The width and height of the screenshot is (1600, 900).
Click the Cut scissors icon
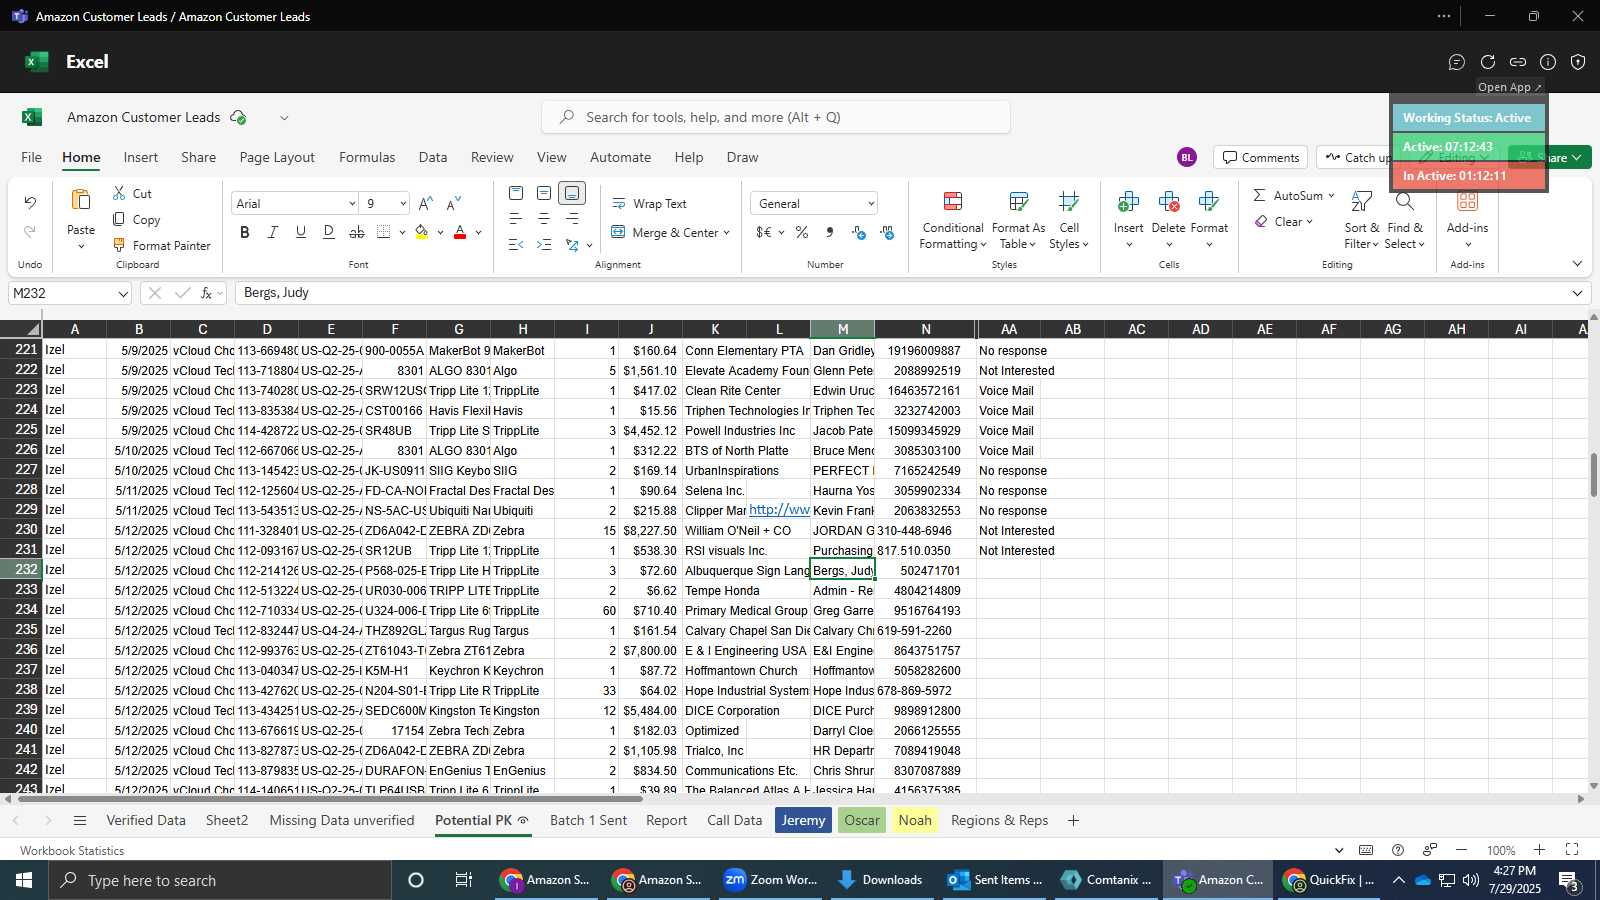coord(119,193)
